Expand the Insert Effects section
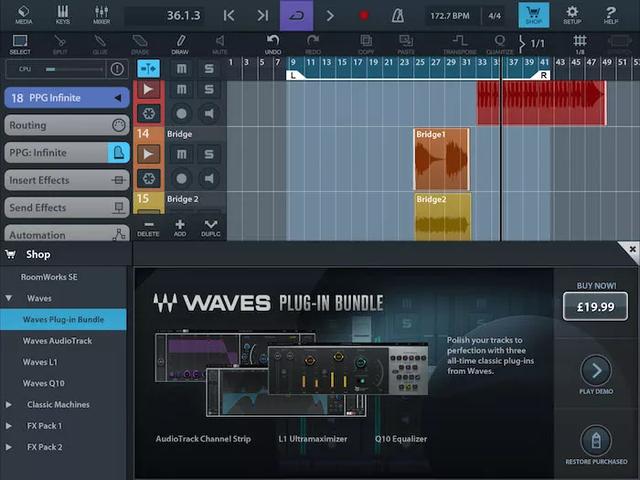The width and height of the screenshot is (640, 480). [67, 180]
